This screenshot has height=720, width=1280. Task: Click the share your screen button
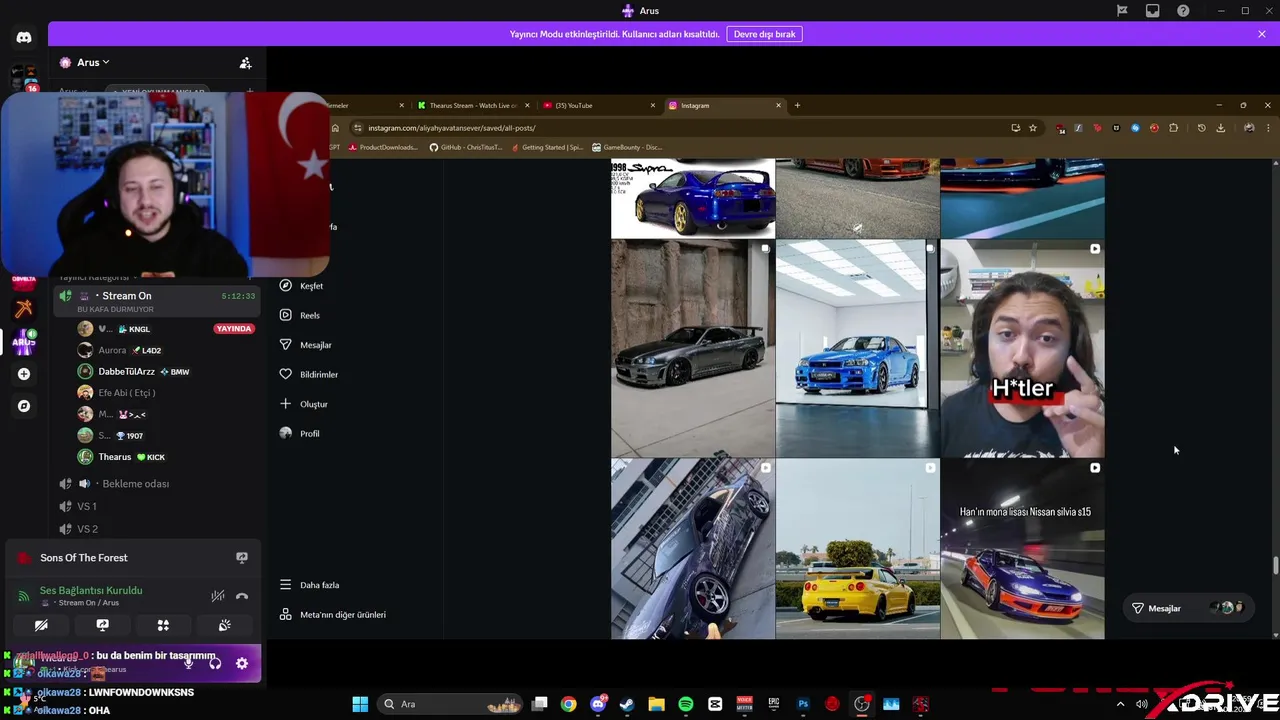(x=102, y=625)
